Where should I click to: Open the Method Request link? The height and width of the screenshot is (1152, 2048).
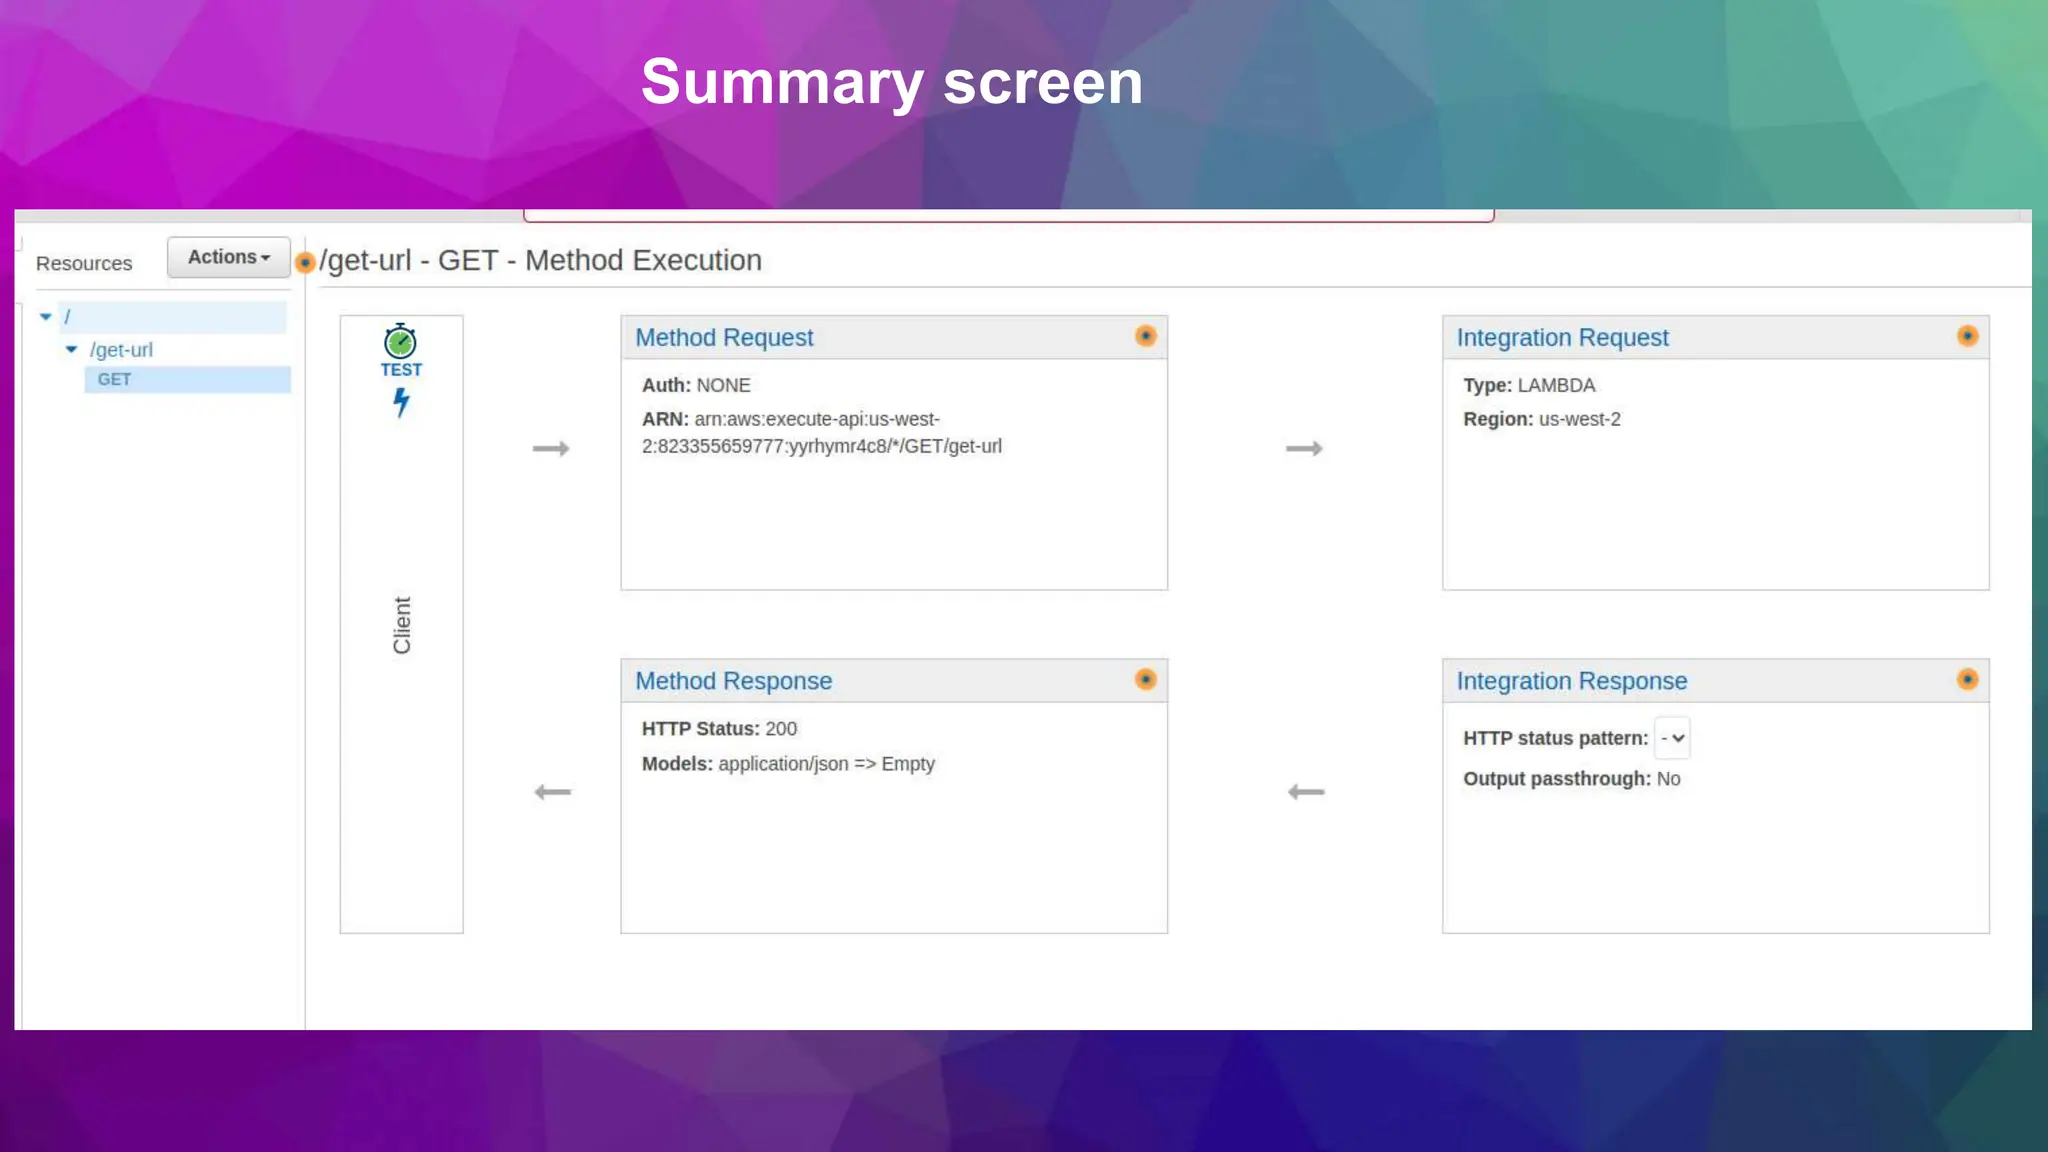[x=724, y=338]
